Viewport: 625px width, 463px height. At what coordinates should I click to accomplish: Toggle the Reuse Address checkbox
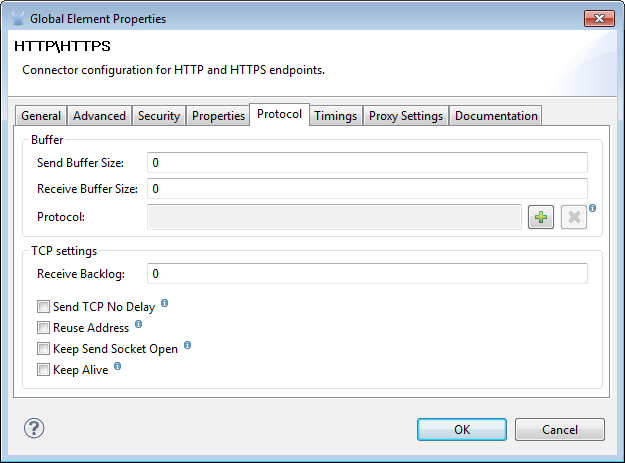pos(43,328)
